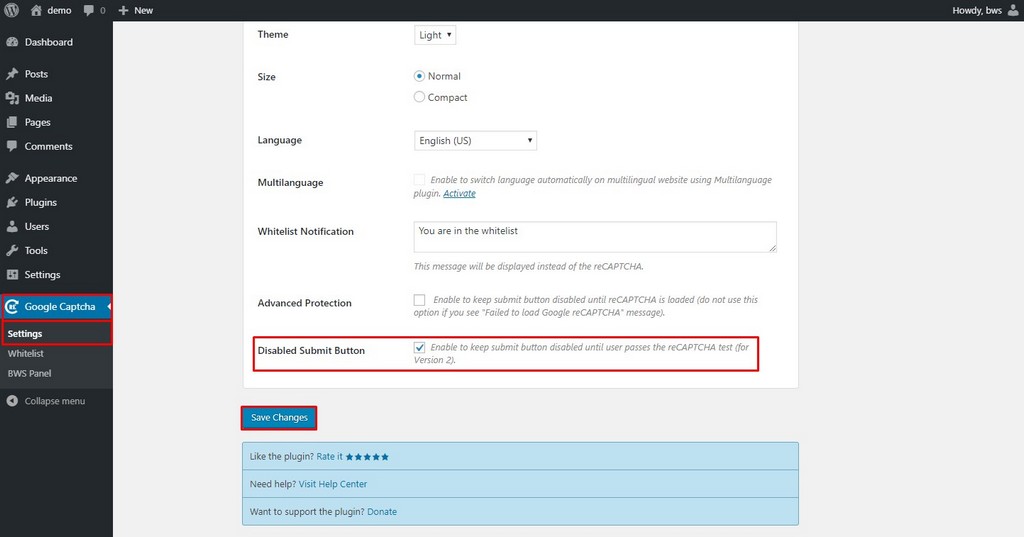Click into the Whitelist Notification text field
This screenshot has width=1024, height=537.
pyautogui.click(x=595, y=237)
